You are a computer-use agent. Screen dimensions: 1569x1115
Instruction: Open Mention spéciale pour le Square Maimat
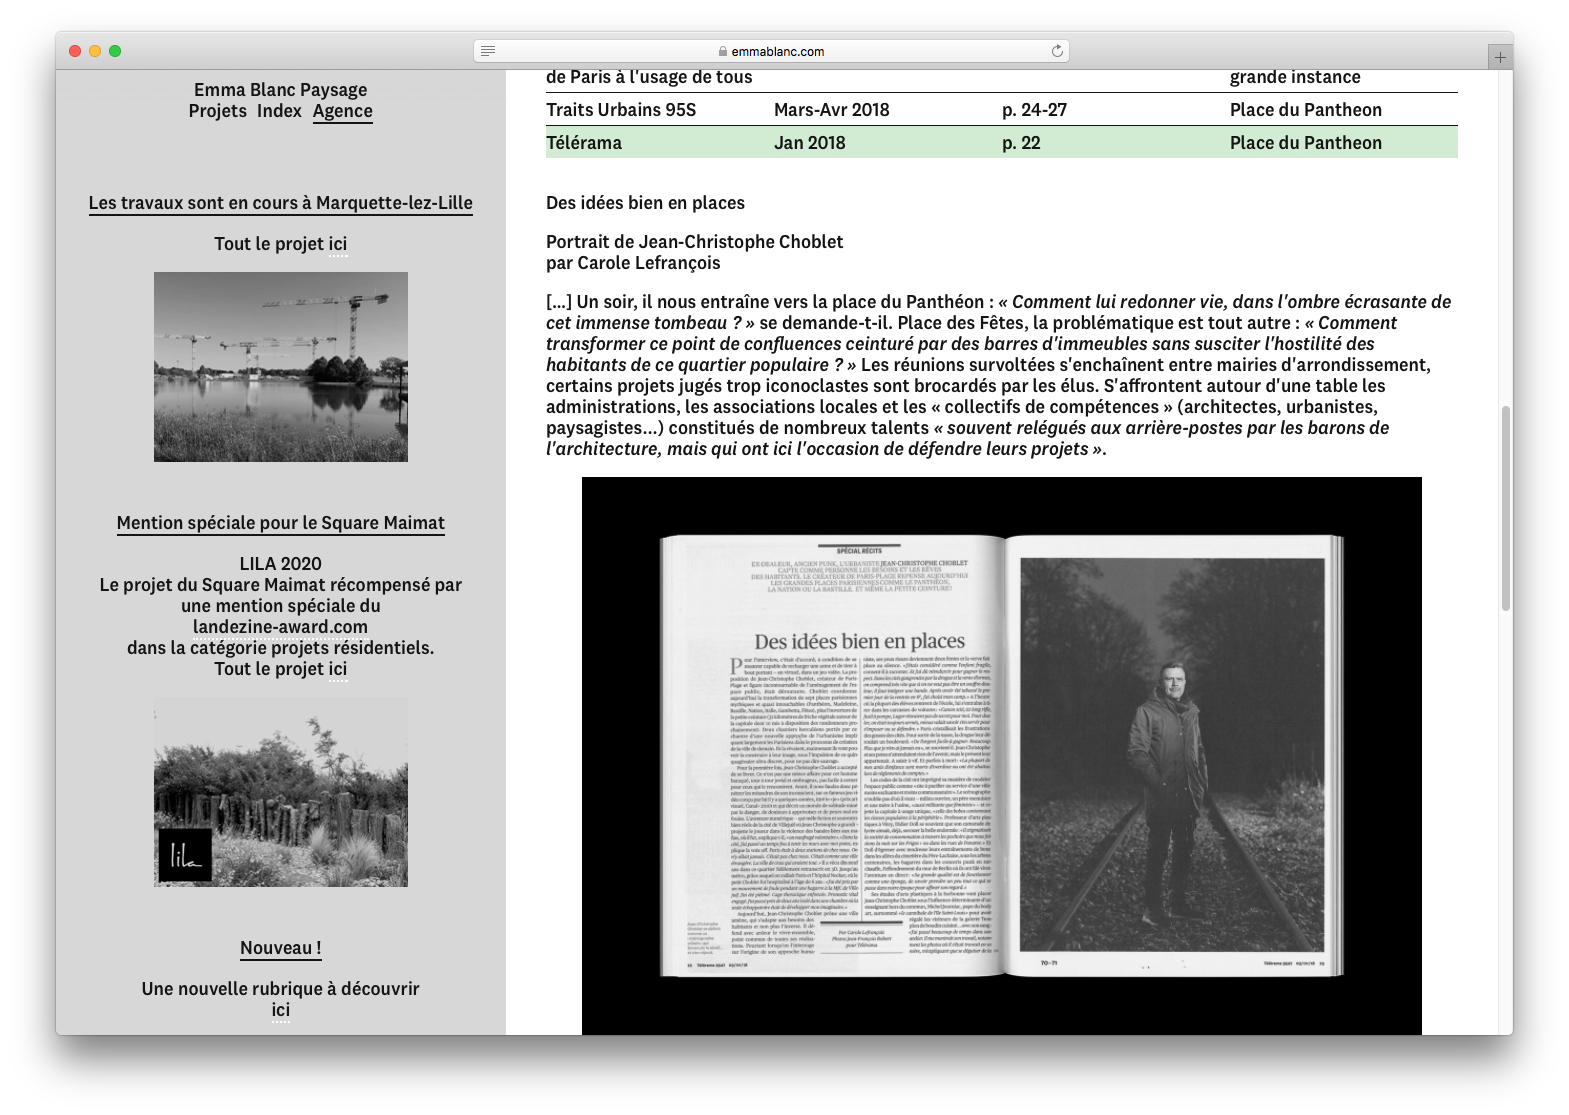point(280,523)
